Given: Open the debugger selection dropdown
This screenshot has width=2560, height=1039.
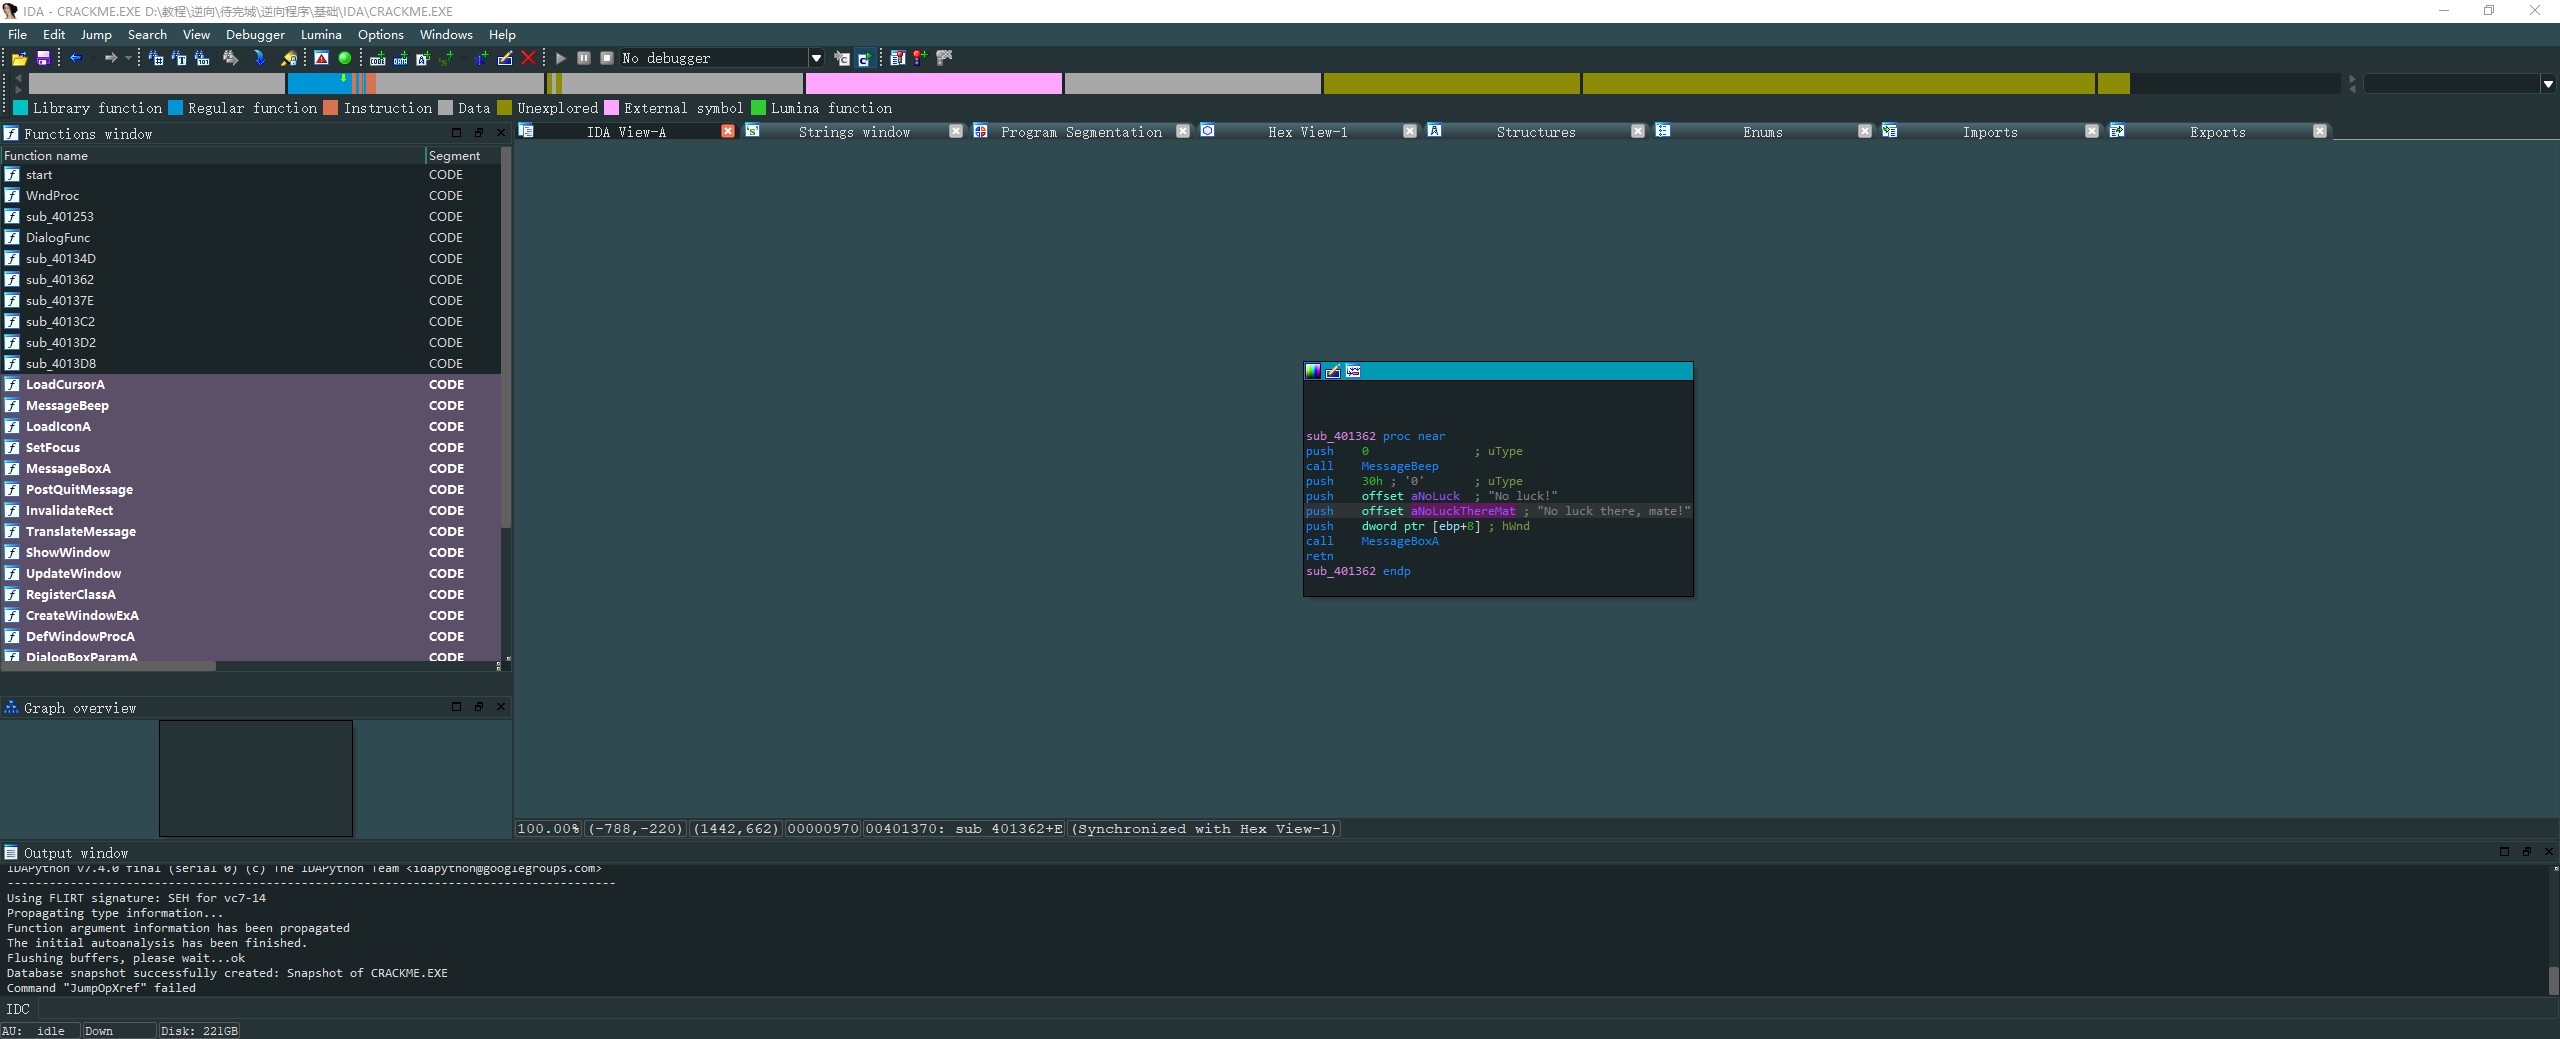Looking at the screenshot, I should 816,58.
